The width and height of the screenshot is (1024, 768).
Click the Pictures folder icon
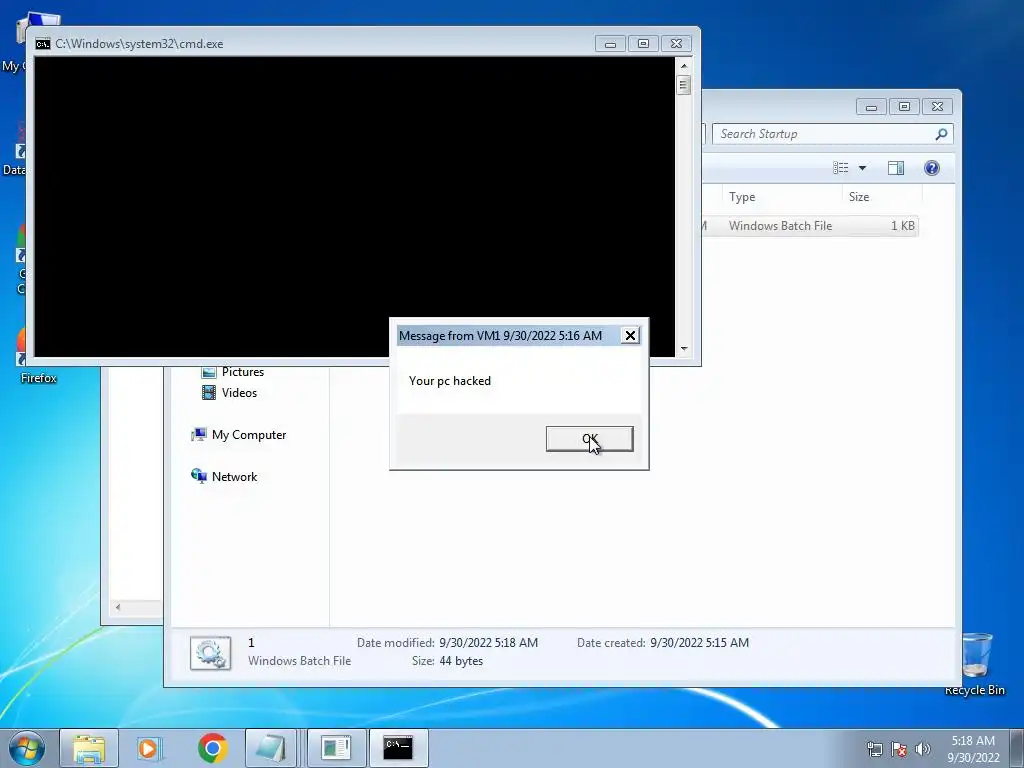(x=209, y=372)
